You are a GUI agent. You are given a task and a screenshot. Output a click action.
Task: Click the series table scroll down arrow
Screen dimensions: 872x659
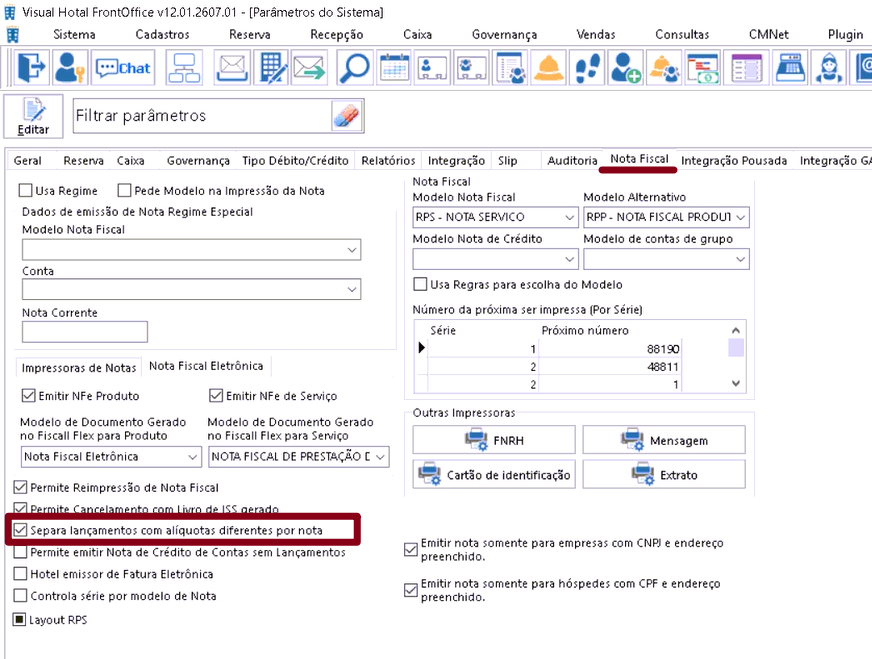pyautogui.click(x=736, y=384)
